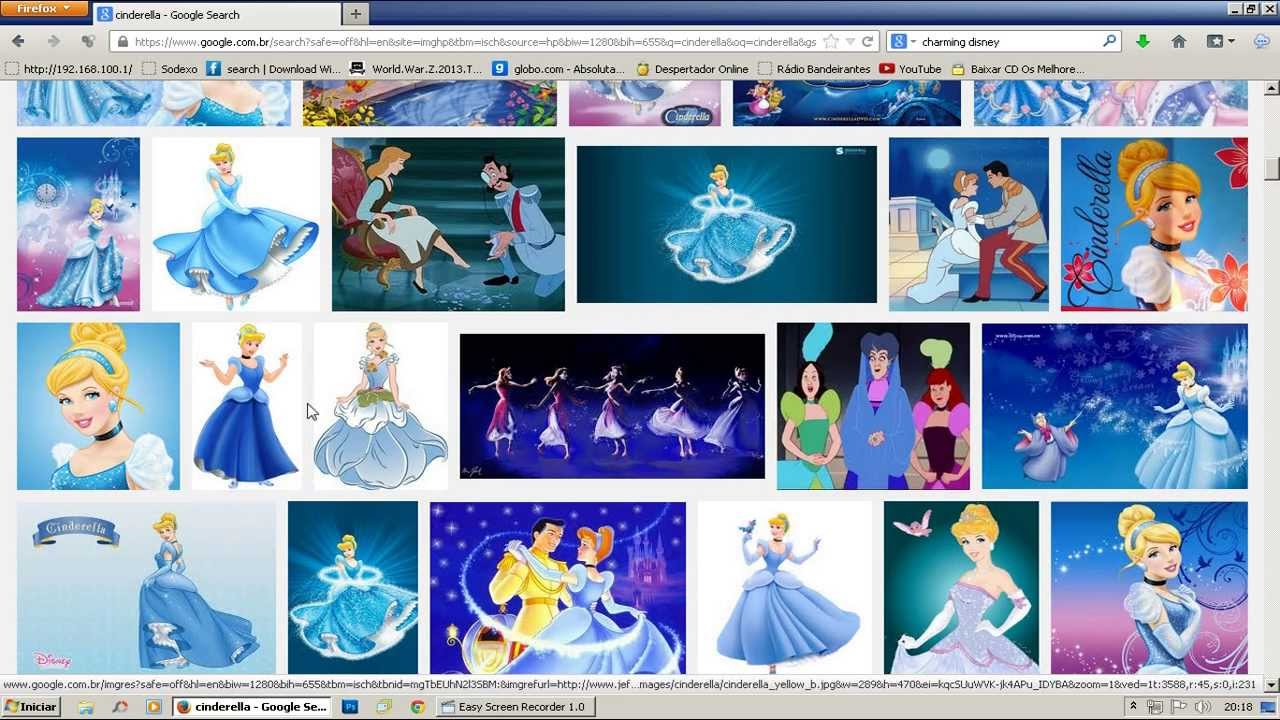
Task: Open the Google search engine selector dropdown
Action: coord(903,42)
